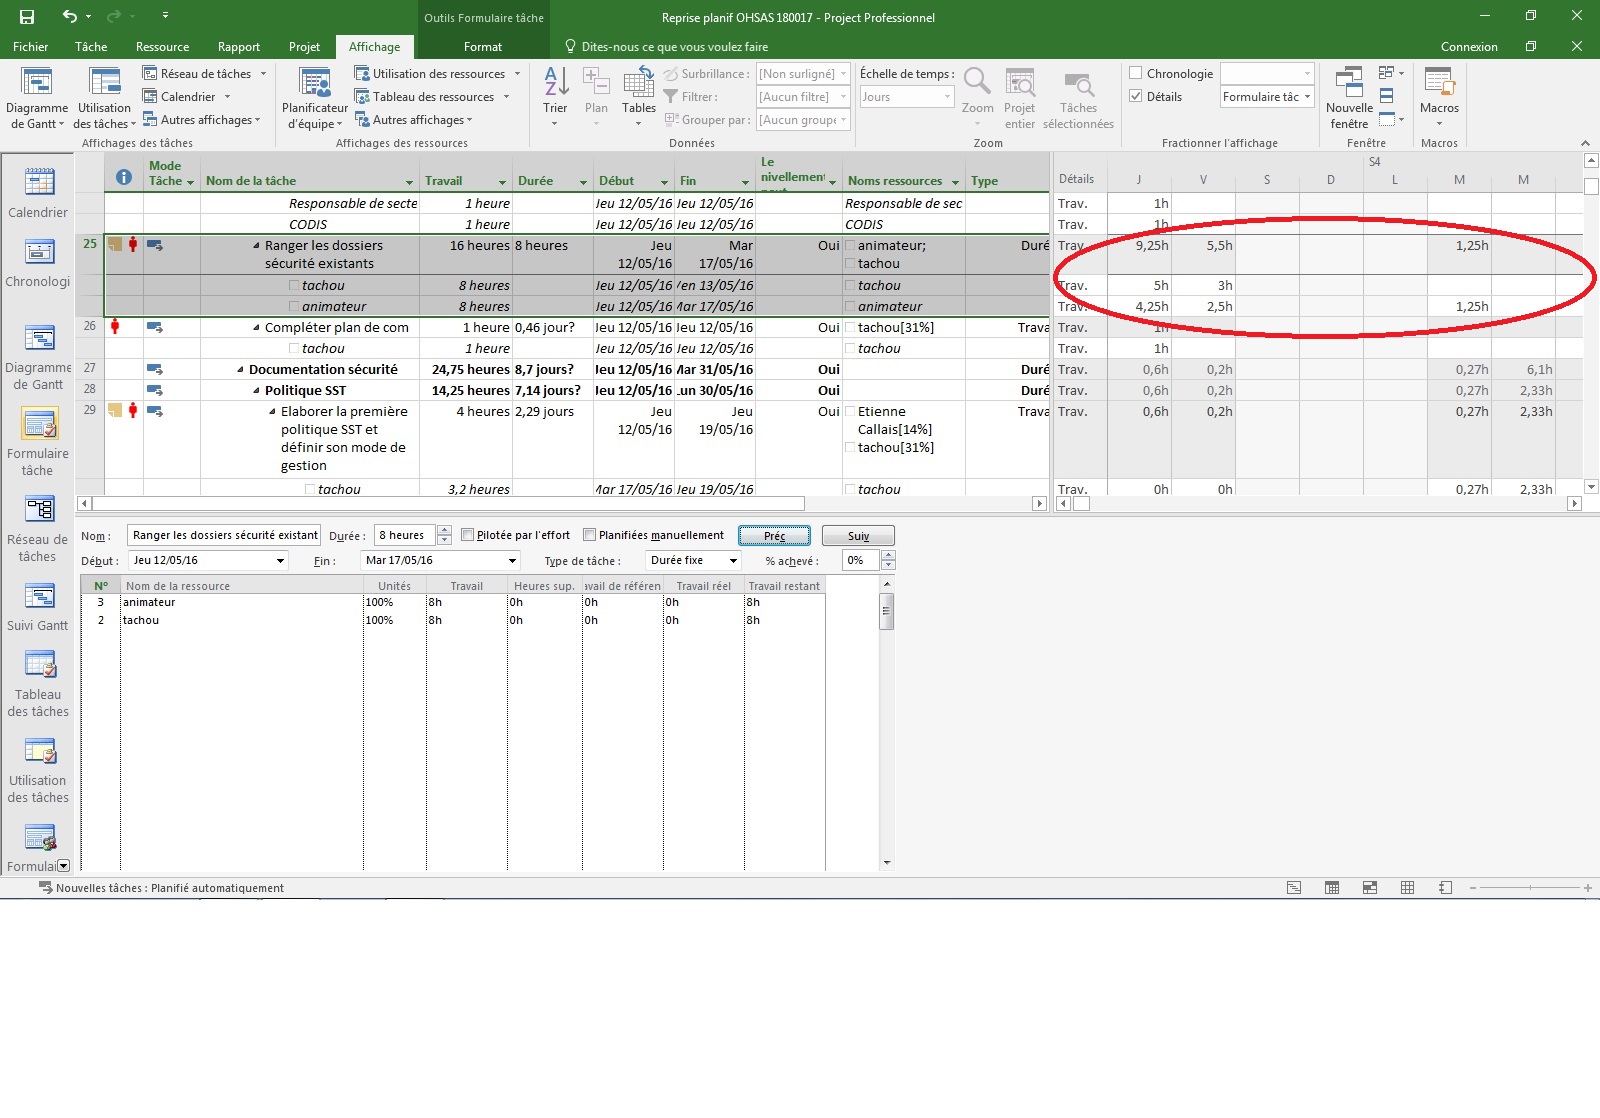Screen dimensions: 1600x1118
Task: Open Échelle de temps Jours dropdown
Action: pyautogui.click(x=947, y=97)
